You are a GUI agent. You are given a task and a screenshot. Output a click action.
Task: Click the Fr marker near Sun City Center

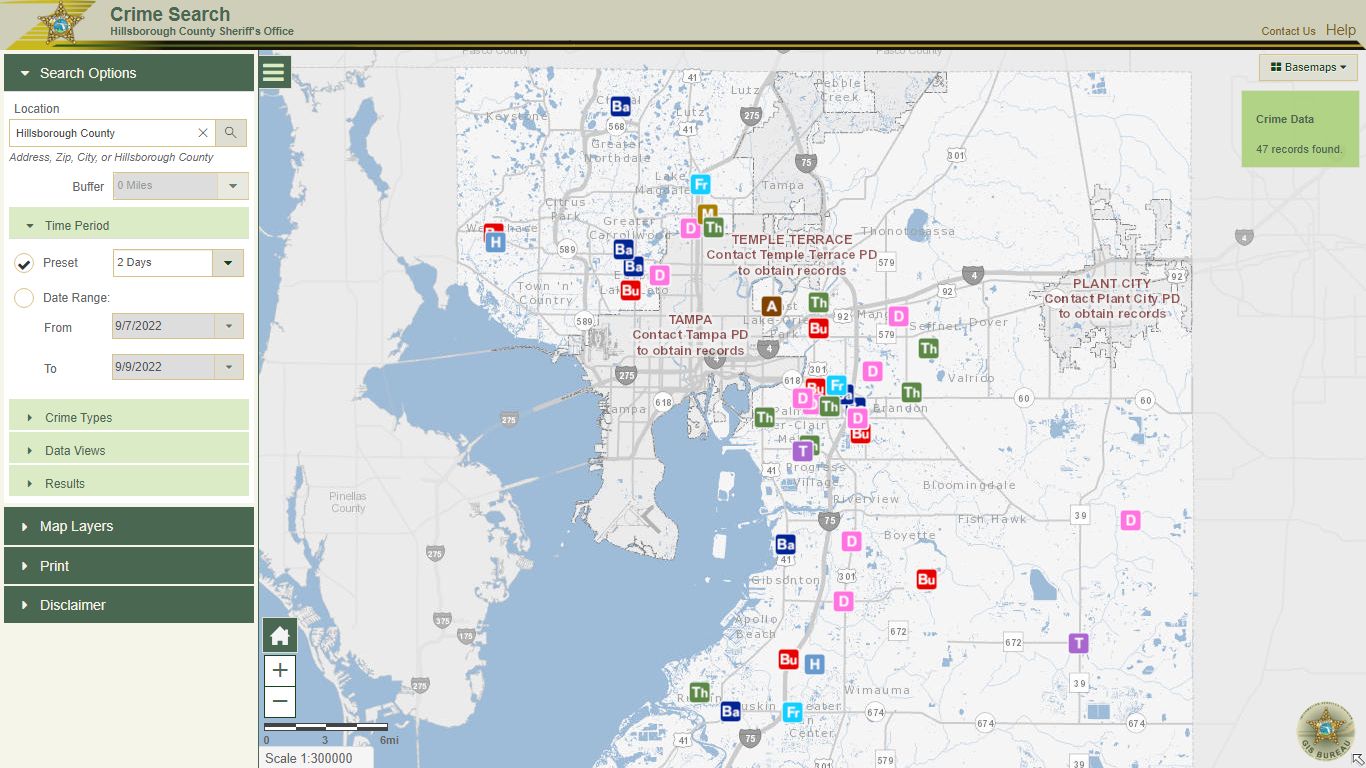pyautogui.click(x=793, y=712)
